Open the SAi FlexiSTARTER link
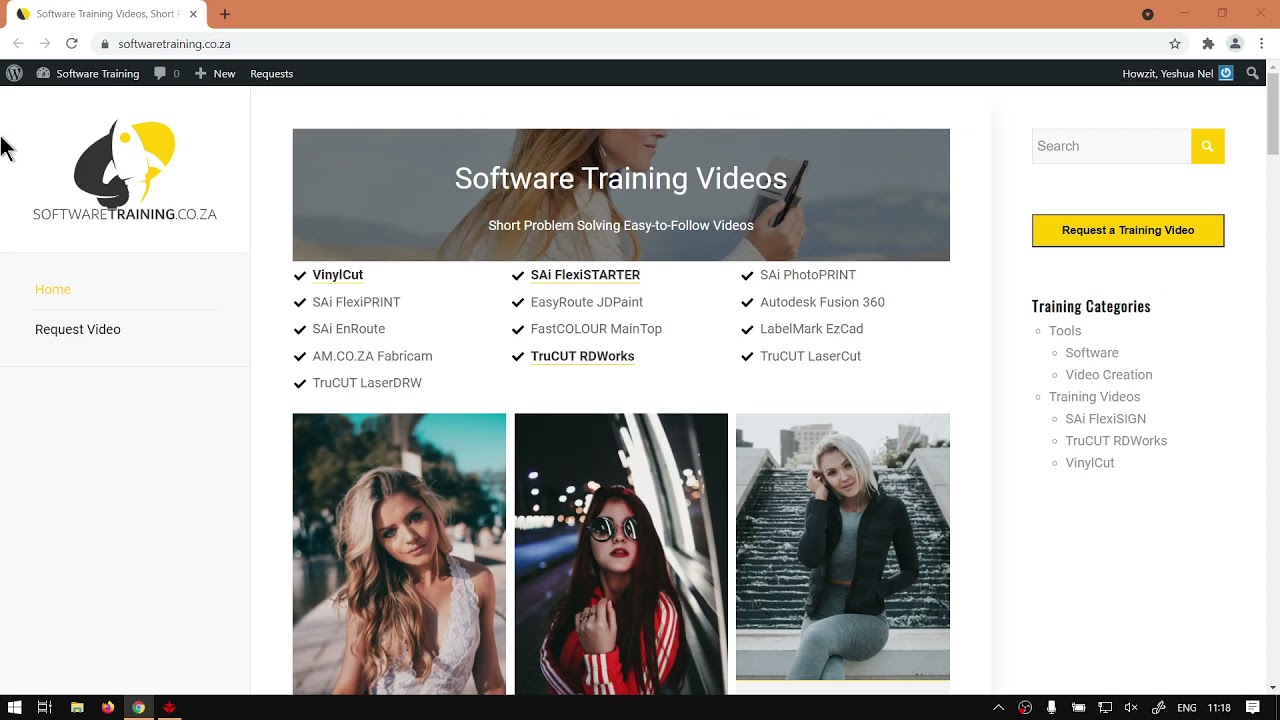This screenshot has height=720, width=1280. 585,275
